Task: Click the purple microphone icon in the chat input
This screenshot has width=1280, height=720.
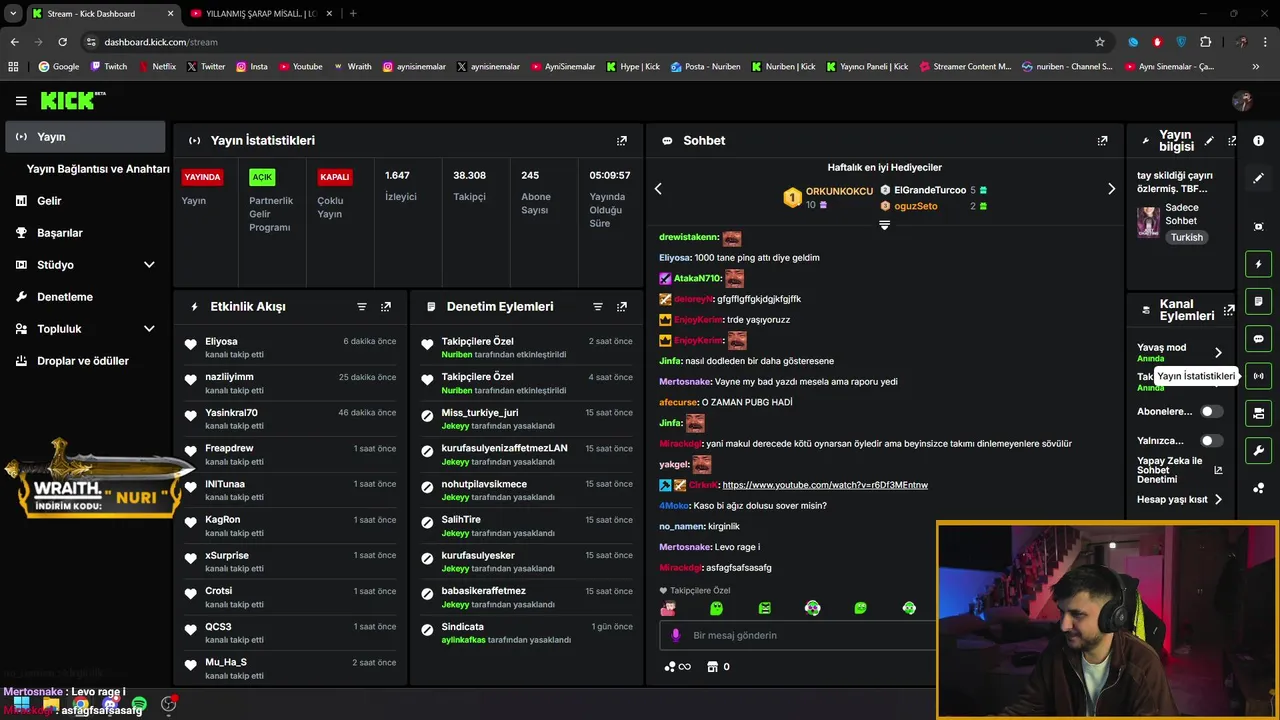Action: pyautogui.click(x=676, y=635)
